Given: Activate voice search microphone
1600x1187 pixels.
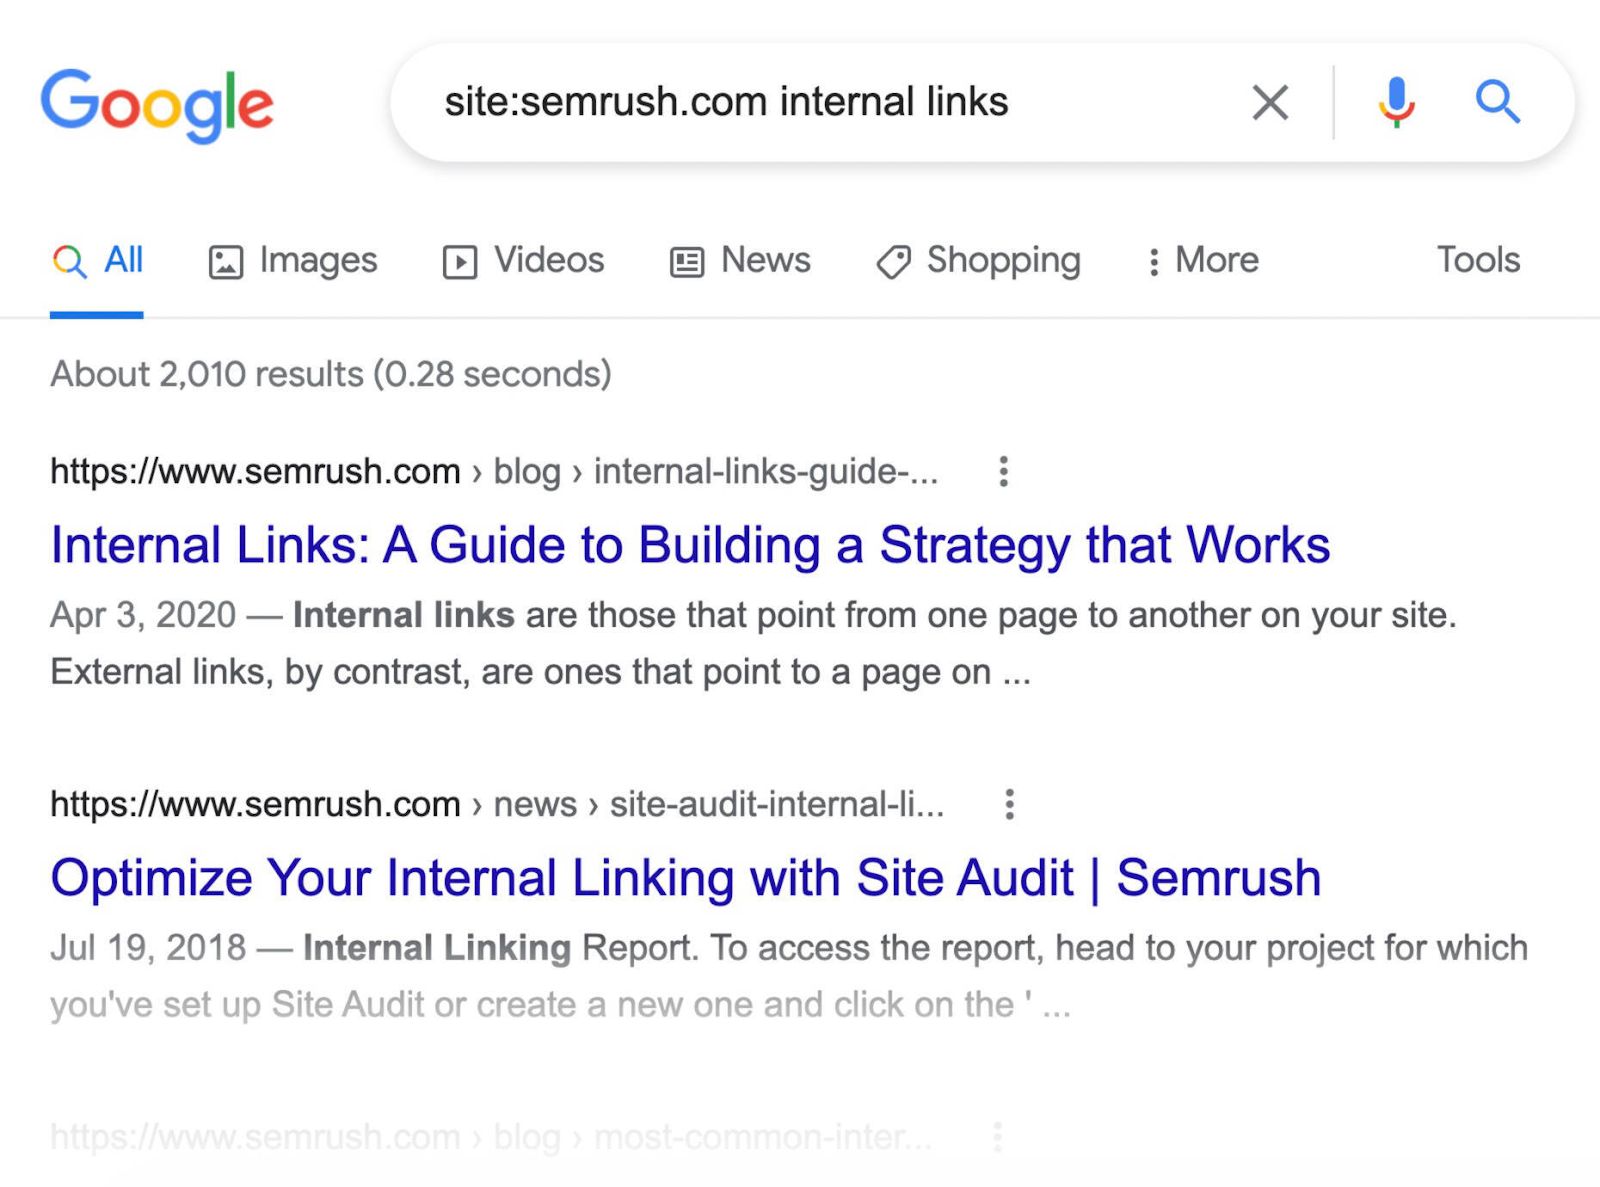Looking at the screenshot, I should pos(1396,101).
